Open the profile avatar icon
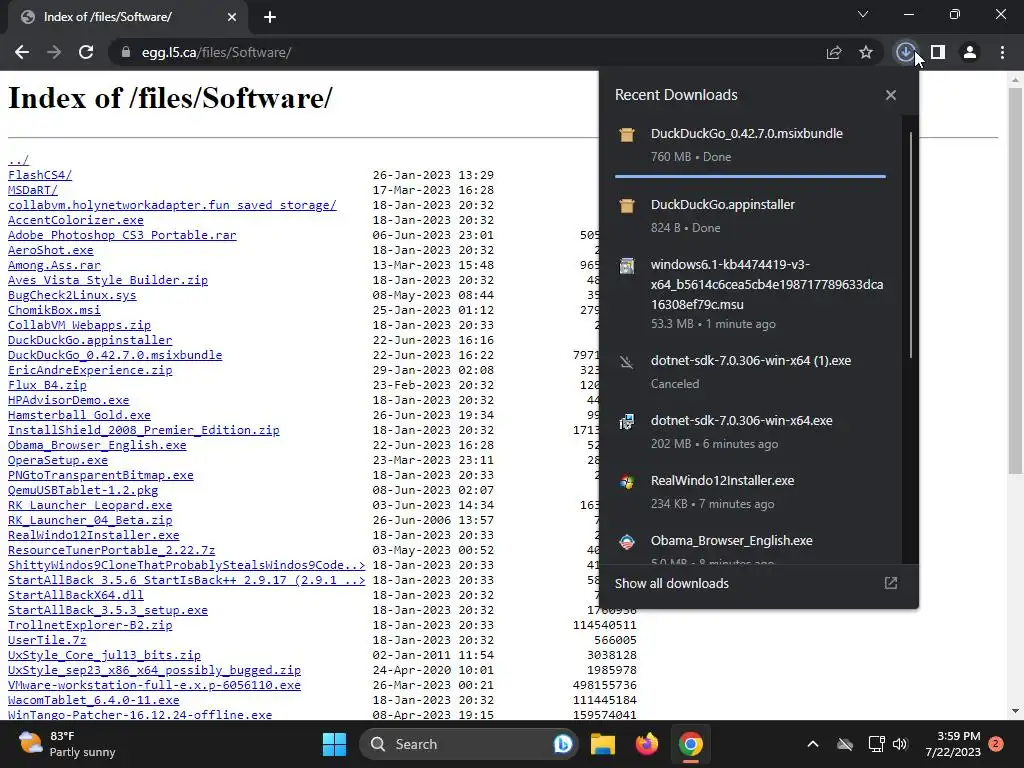 (x=970, y=52)
